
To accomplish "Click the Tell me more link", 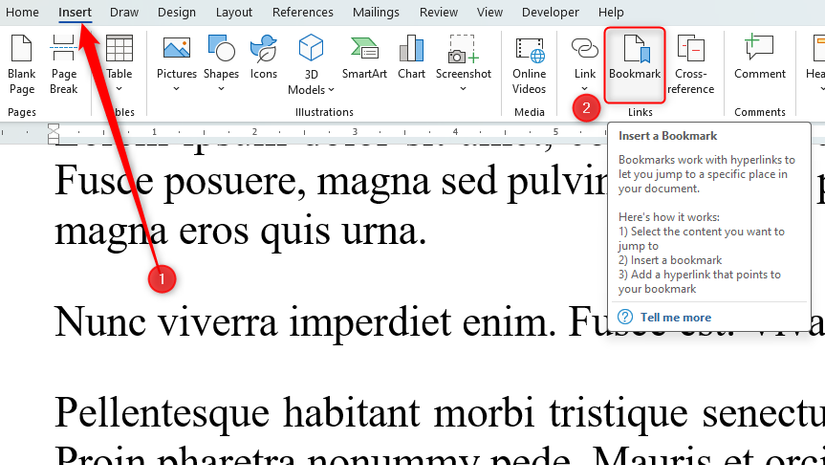I will (676, 317).
